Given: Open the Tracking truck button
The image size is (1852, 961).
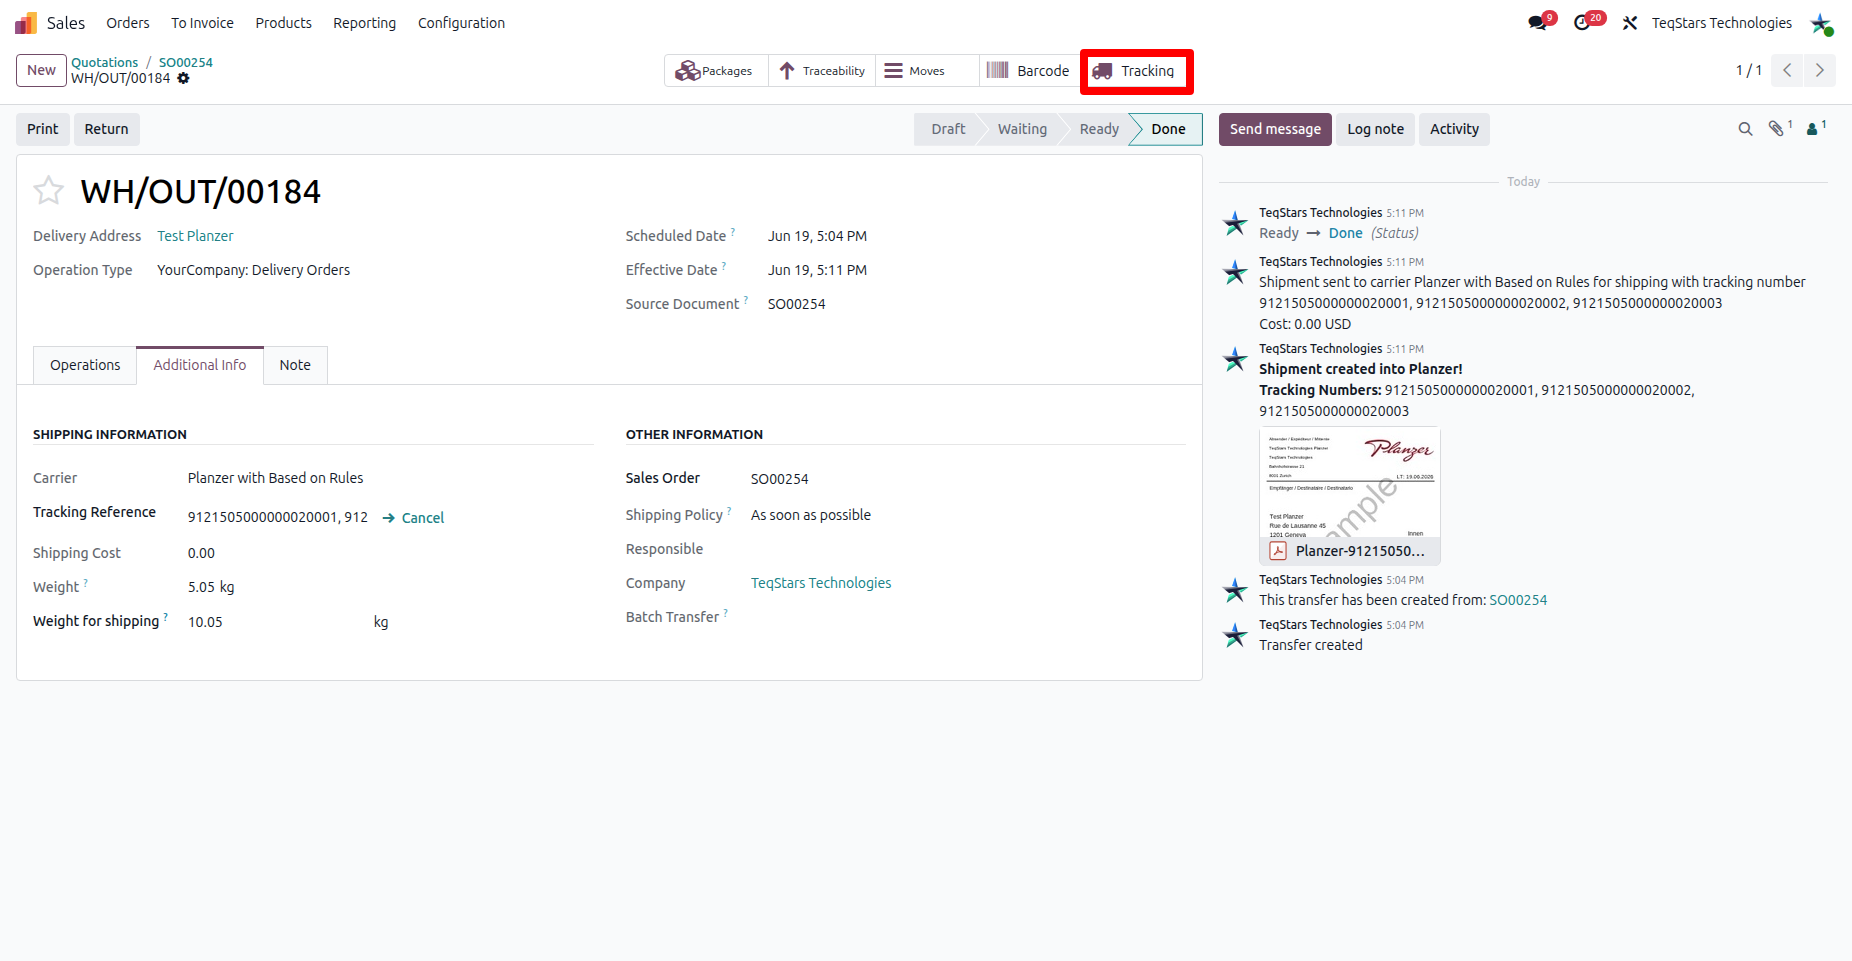Looking at the screenshot, I should point(1136,71).
